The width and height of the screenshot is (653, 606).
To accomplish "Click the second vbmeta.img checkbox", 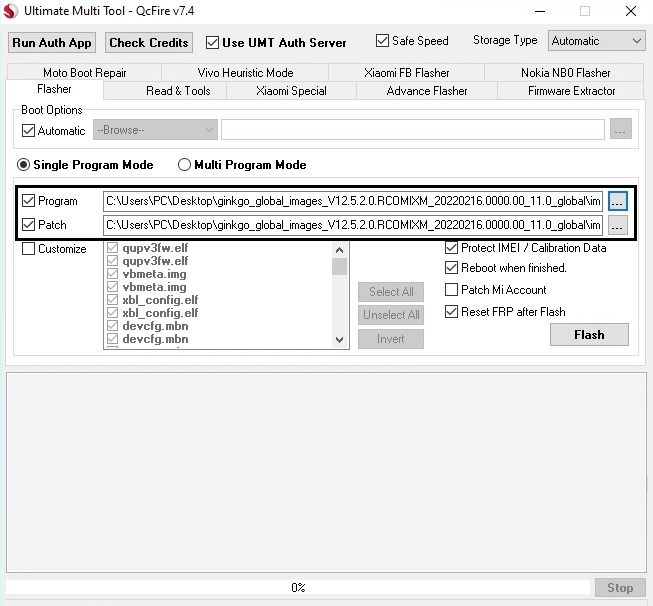I will click(x=112, y=287).
